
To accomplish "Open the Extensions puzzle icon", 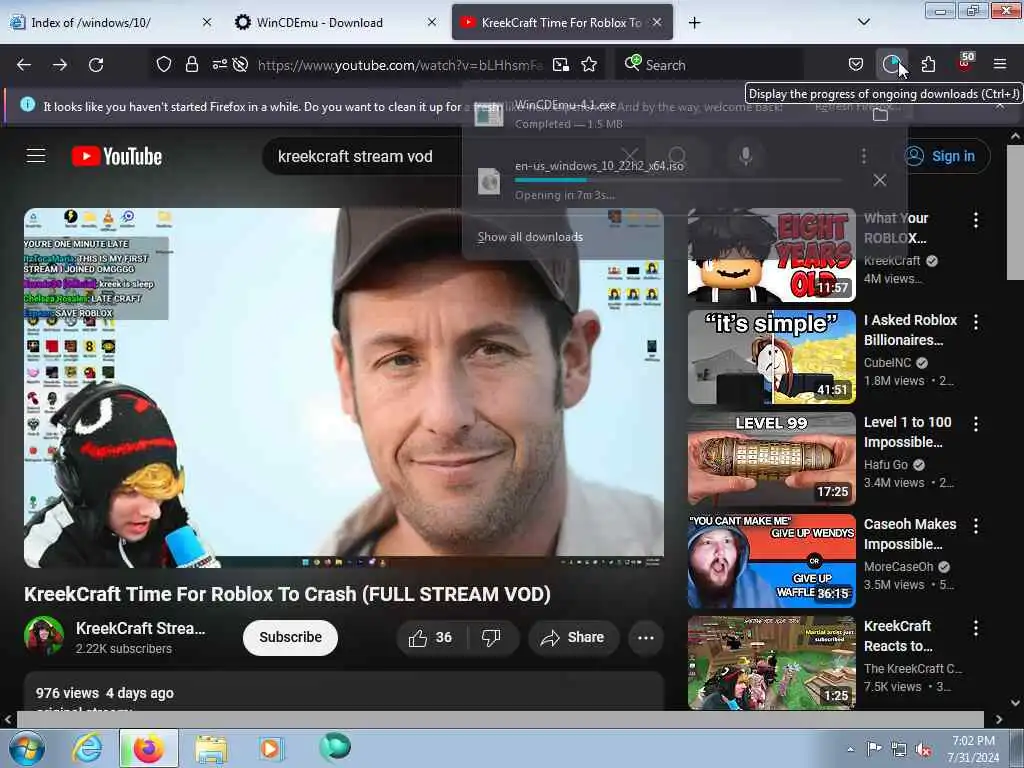I will tap(928, 64).
